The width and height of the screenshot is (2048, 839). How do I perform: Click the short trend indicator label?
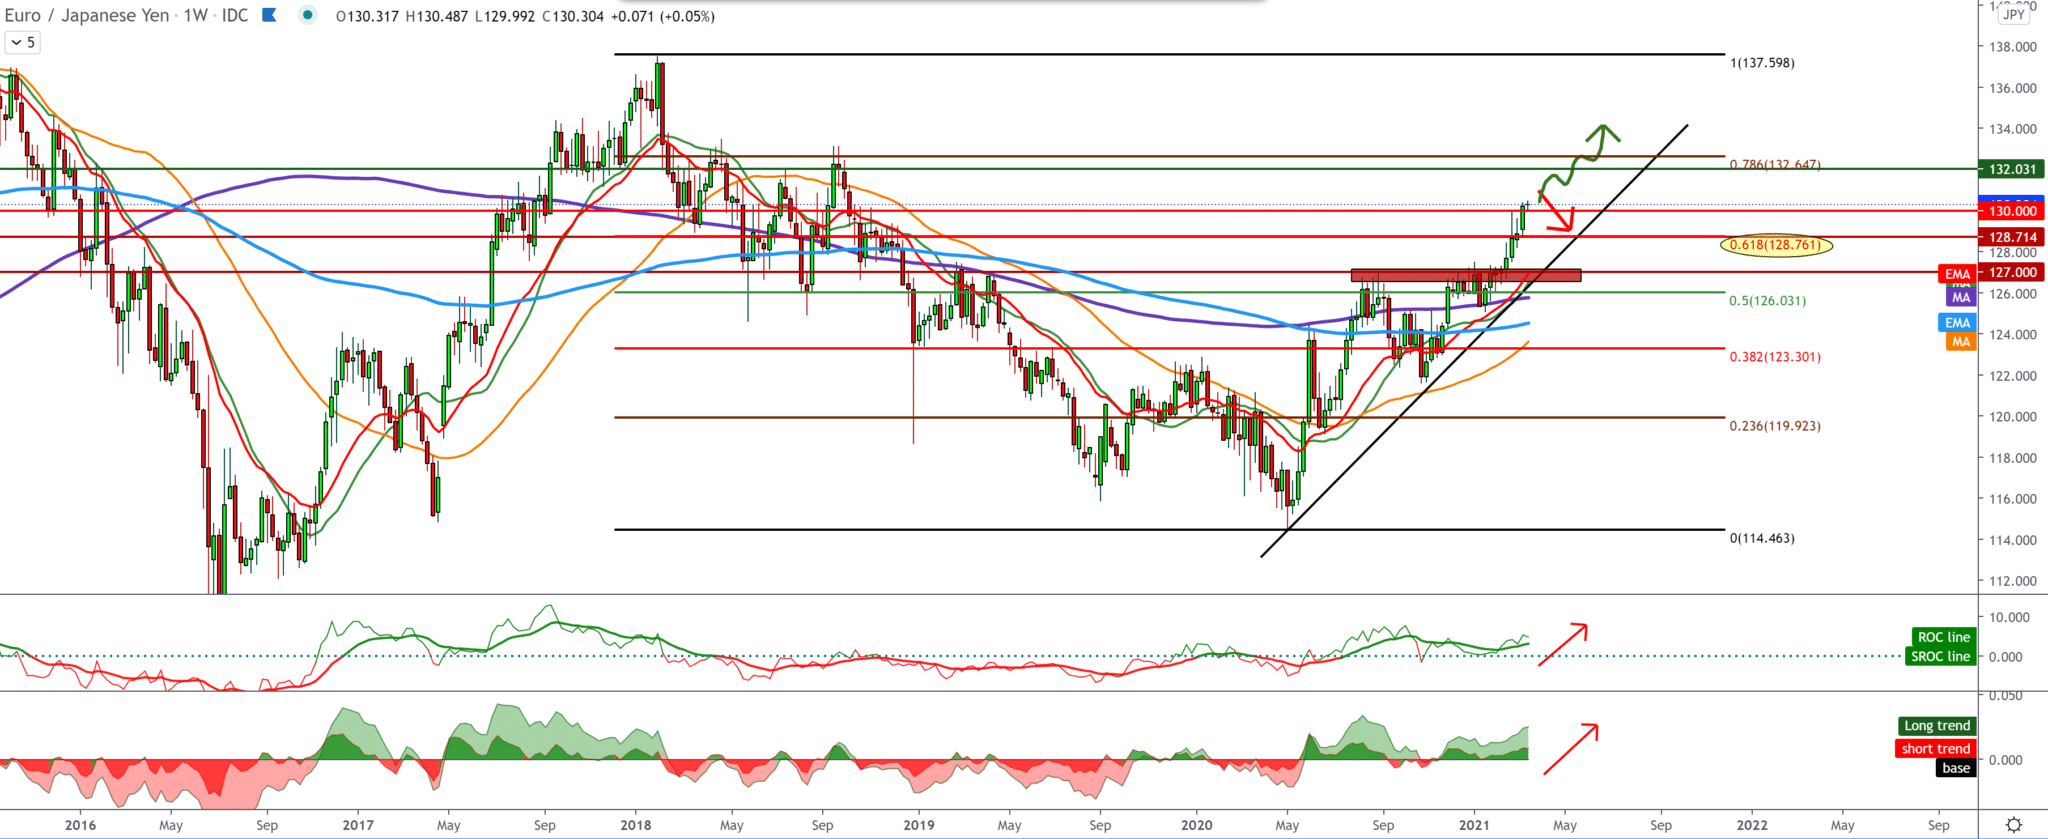coord(1935,748)
